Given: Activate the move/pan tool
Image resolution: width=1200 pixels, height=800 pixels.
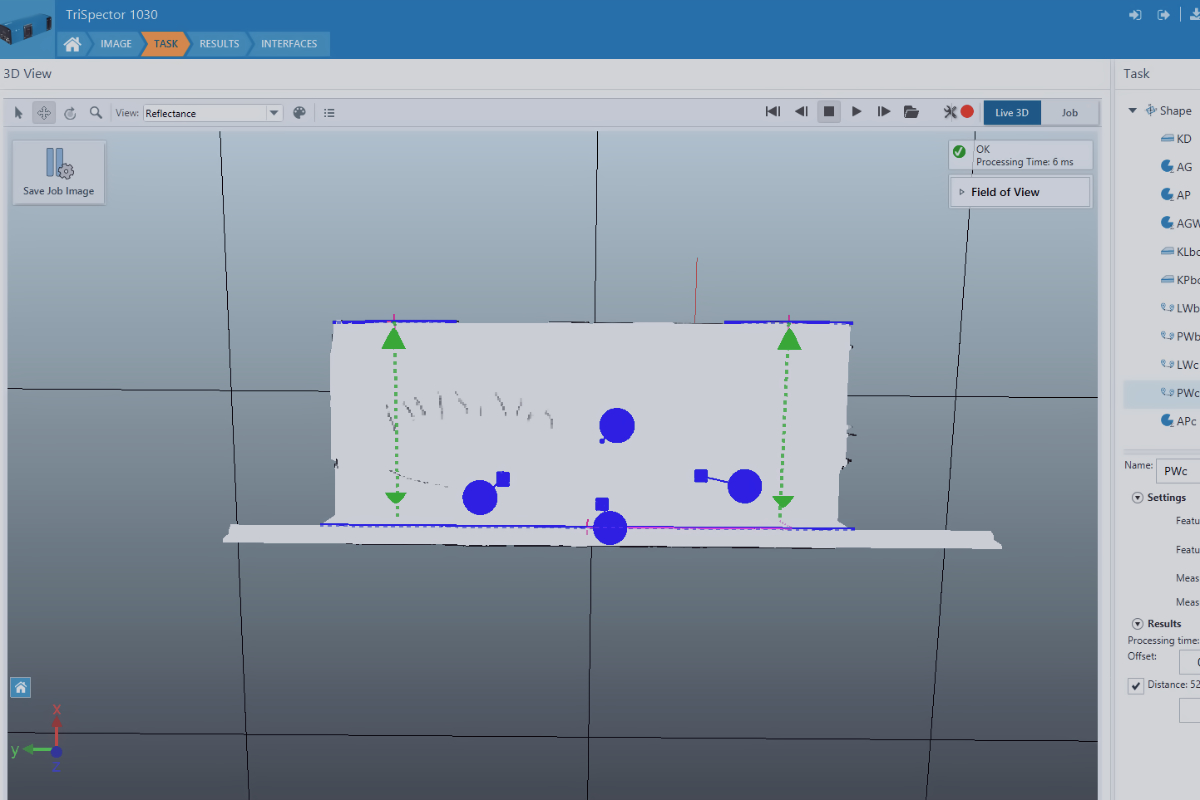Looking at the screenshot, I should tap(44, 113).
